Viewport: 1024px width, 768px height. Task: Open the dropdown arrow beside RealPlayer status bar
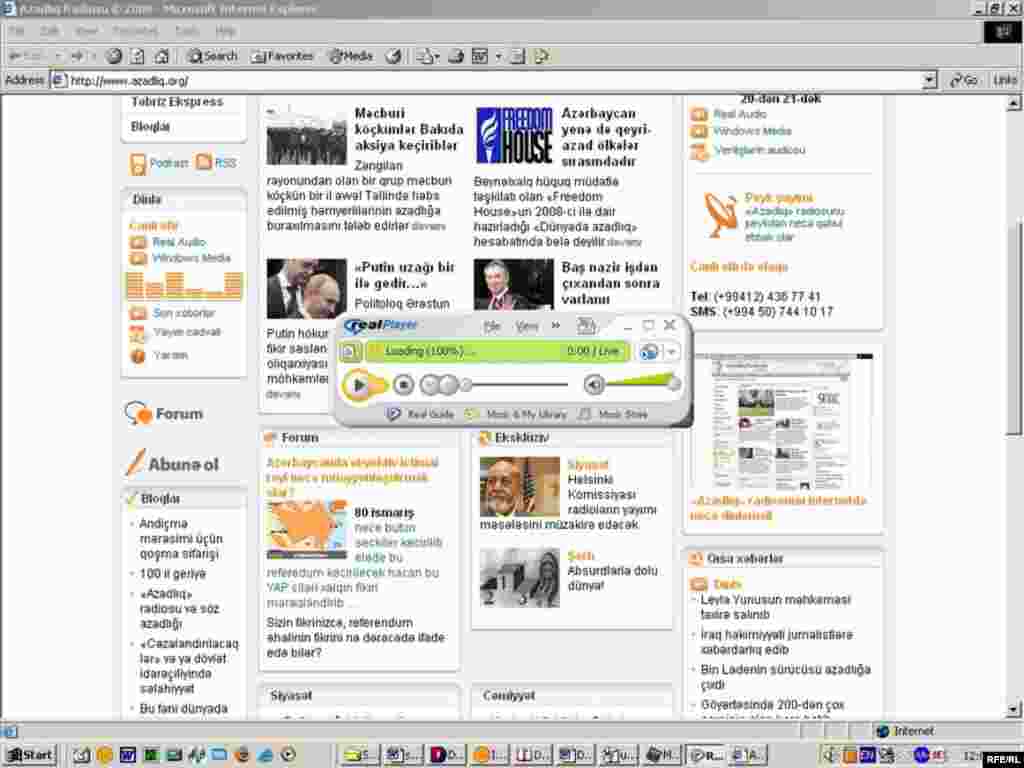[x=672, y=351]
